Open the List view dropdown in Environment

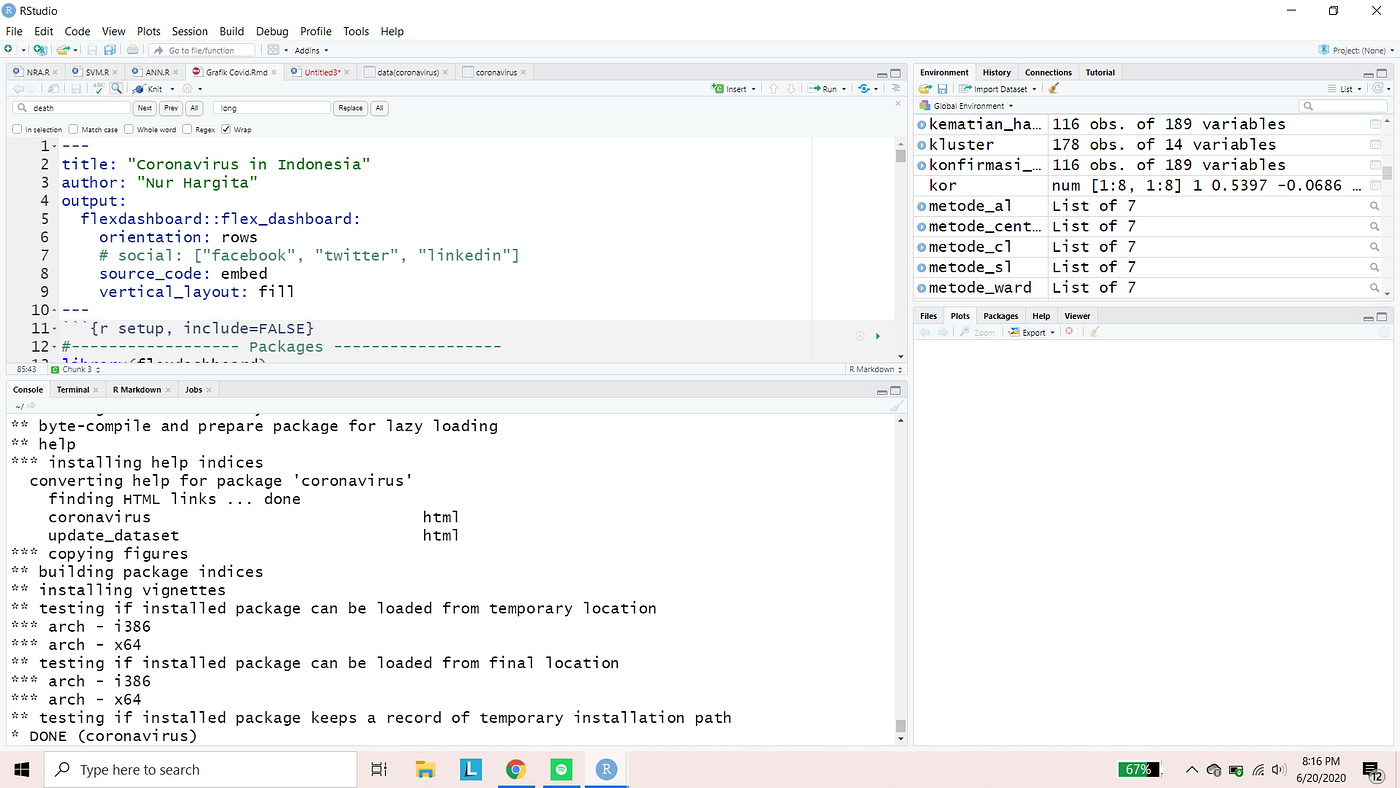coord(1345,89)
